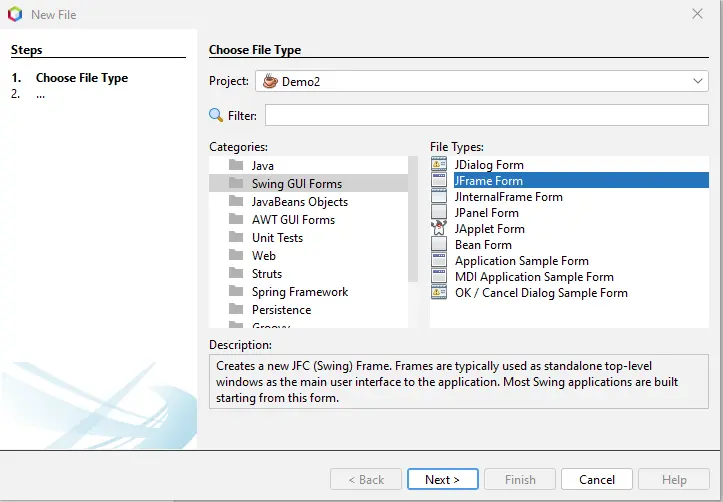This screenshot has width=723, height=502.
Task: Click the Help button
Action: tap(674, 479)
